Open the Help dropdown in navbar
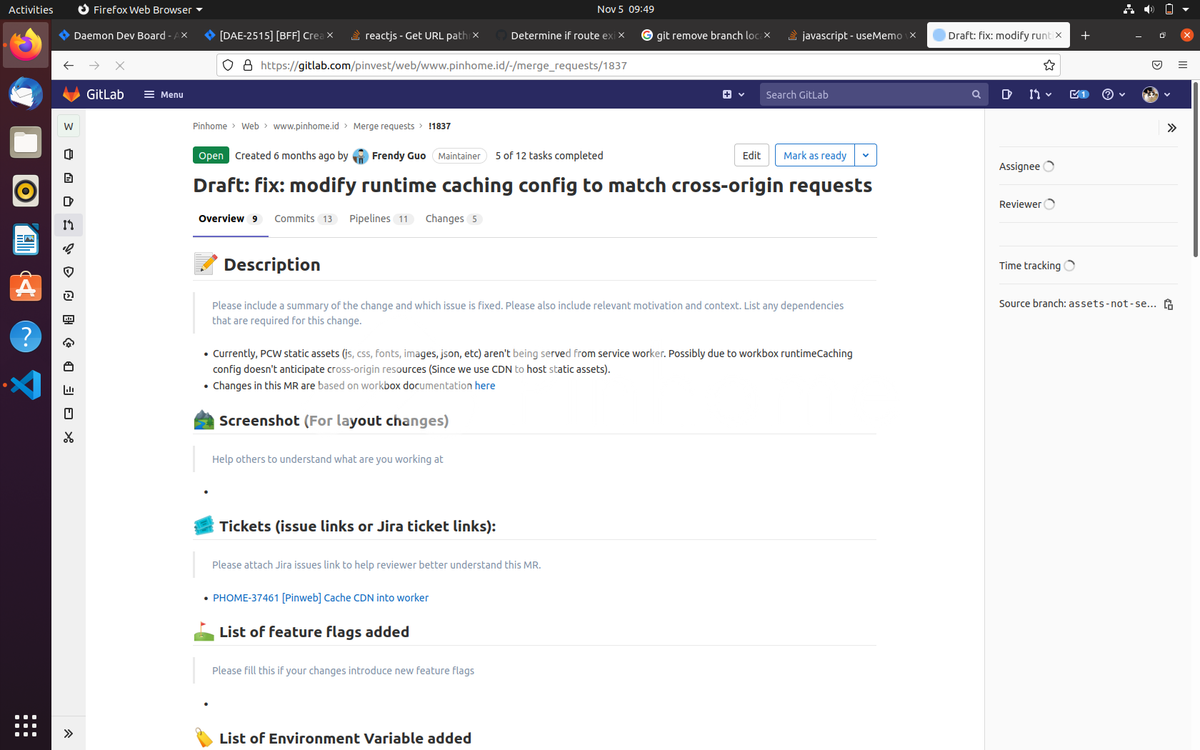The image size is (1200, 750). click(1112, 94)
